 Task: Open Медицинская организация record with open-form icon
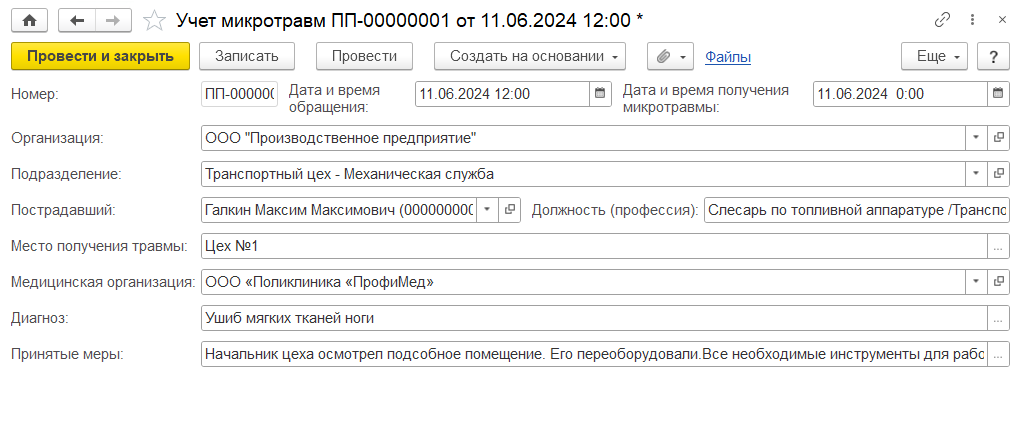pyautogui.click(x=997, y=282)
